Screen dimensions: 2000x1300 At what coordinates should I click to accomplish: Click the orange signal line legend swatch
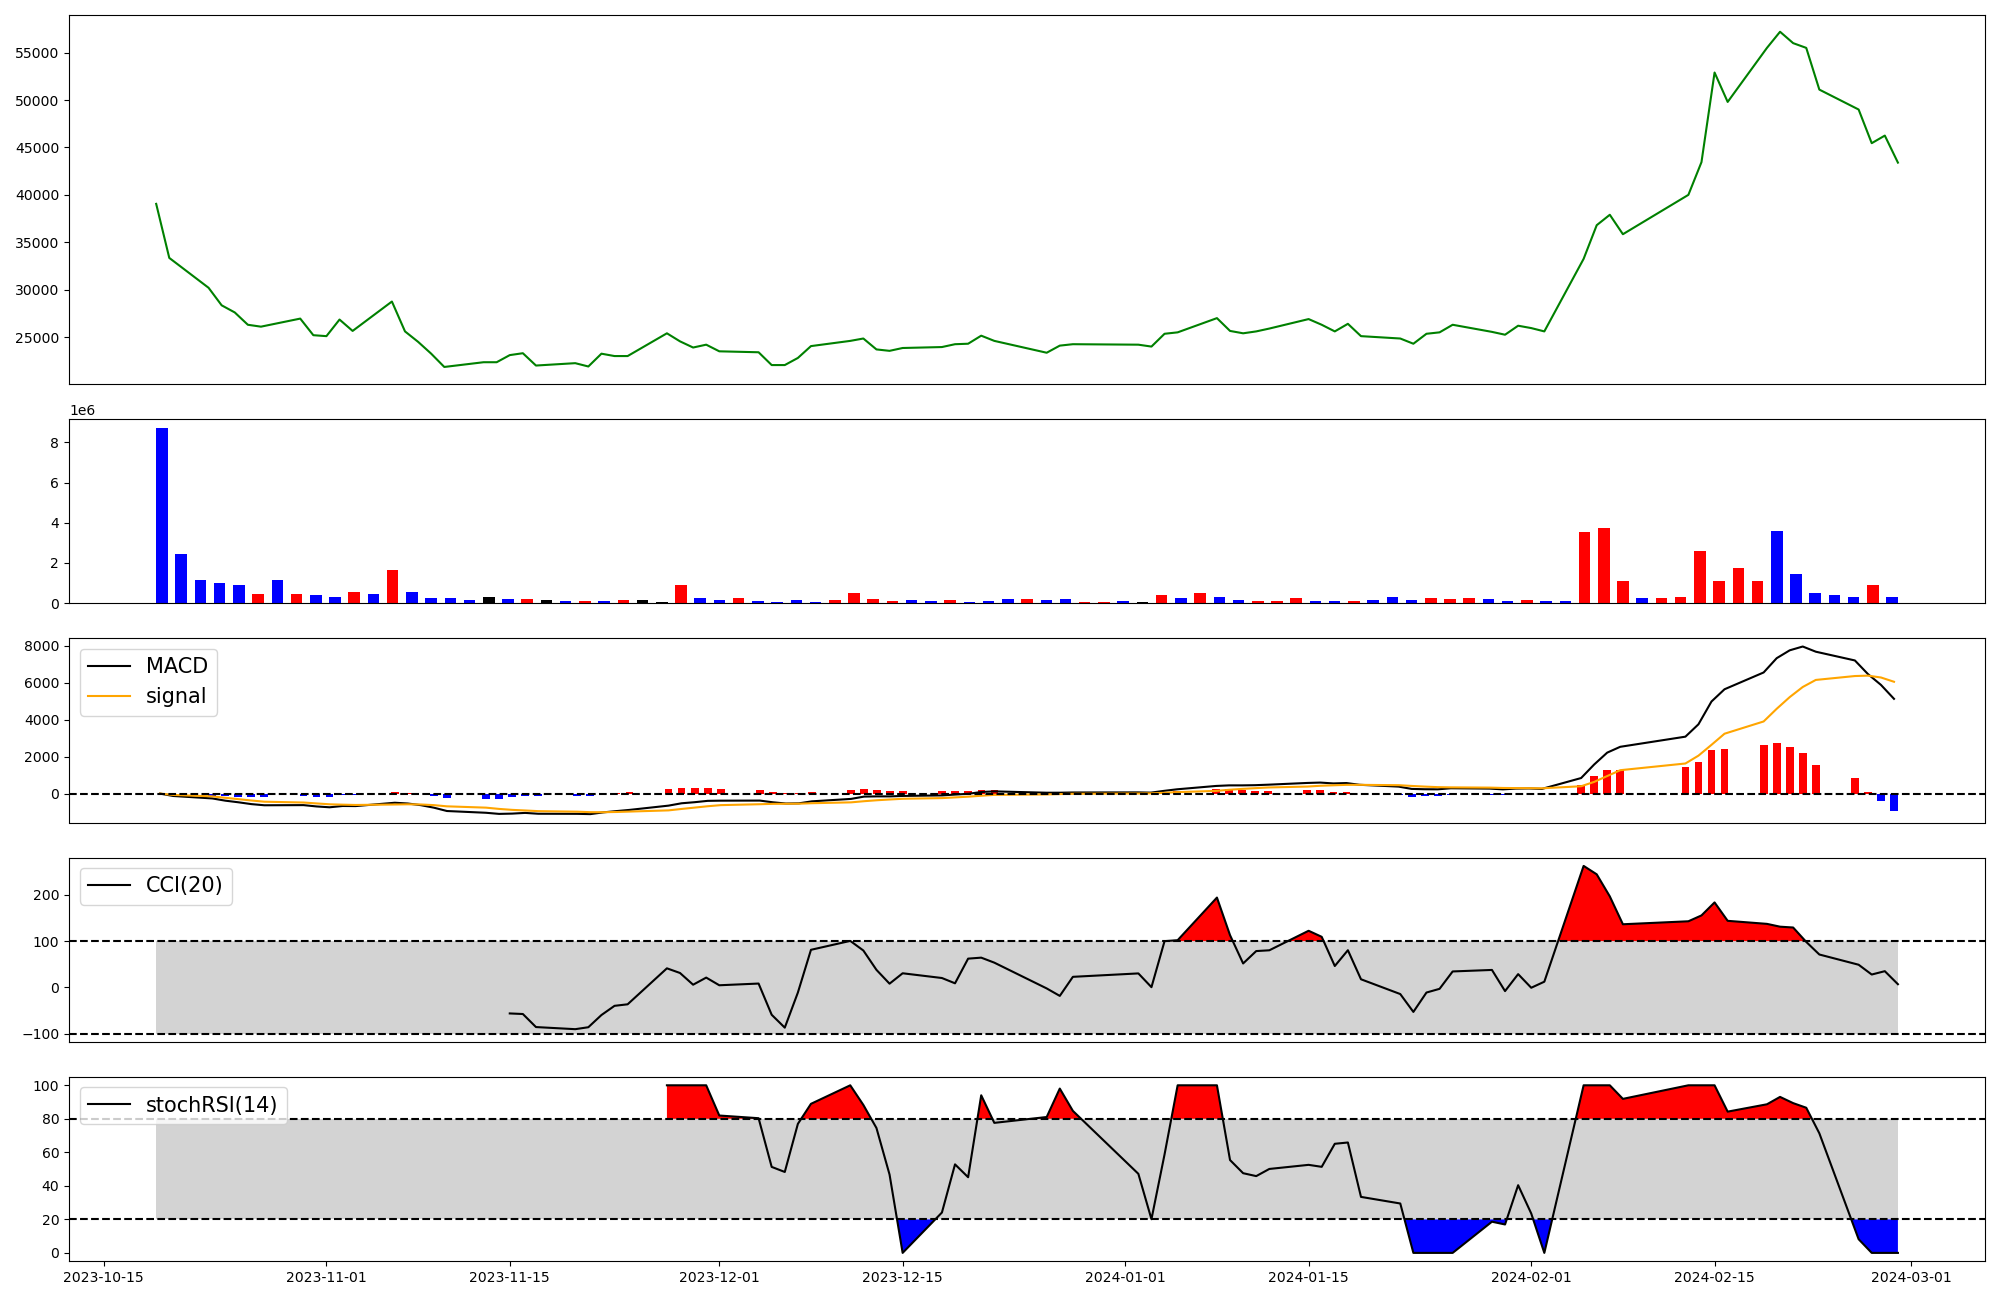[x=109, y=696]
